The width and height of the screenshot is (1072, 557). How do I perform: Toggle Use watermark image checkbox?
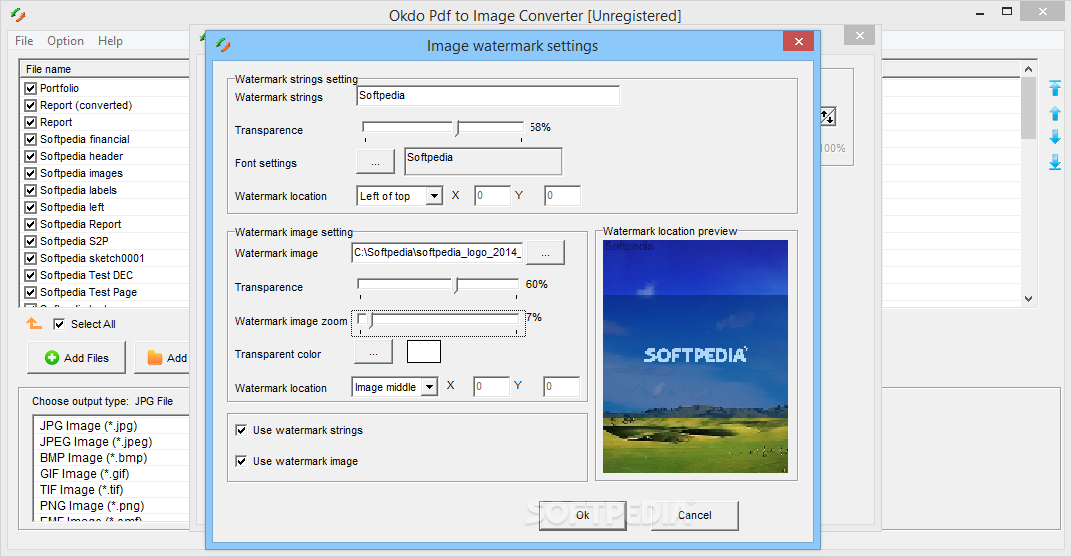tap(241, 461)
